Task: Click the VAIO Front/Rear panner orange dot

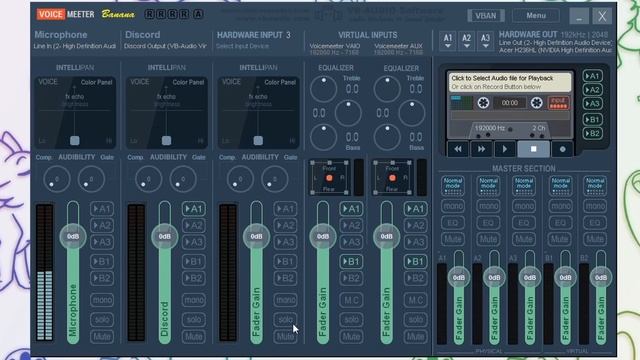Action: pyautogui.click(x=329, y=178)
